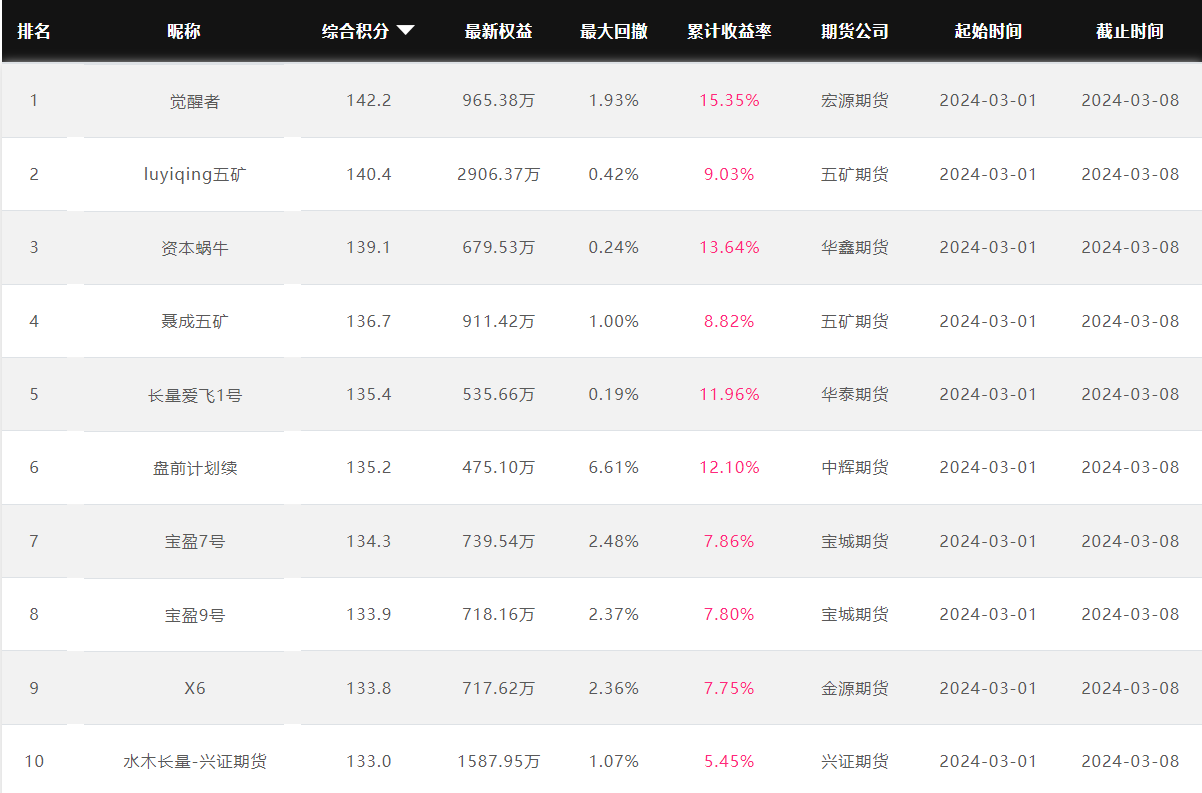Sort by the 综合积分 descending arrow
Image resolution: width=1202 pixels, height=793 pixels.
coord(405,31)
